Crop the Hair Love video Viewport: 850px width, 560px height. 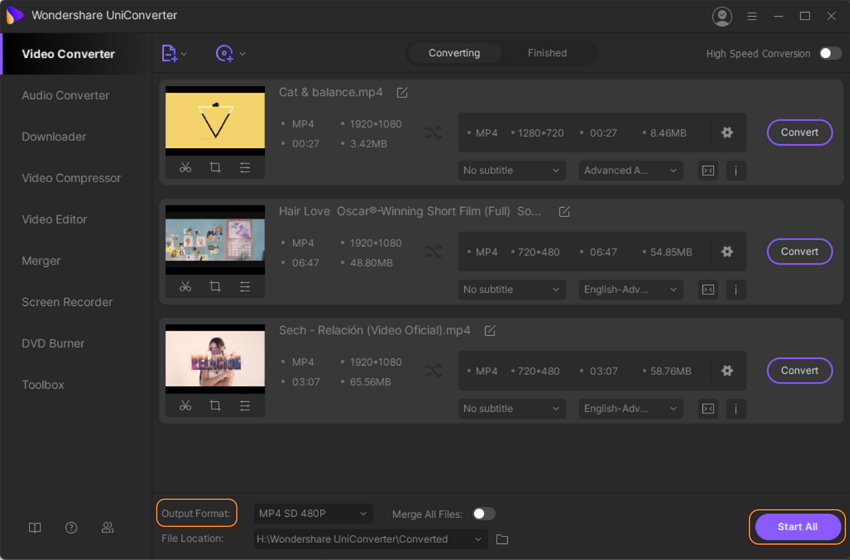click(x=215, y=286)
